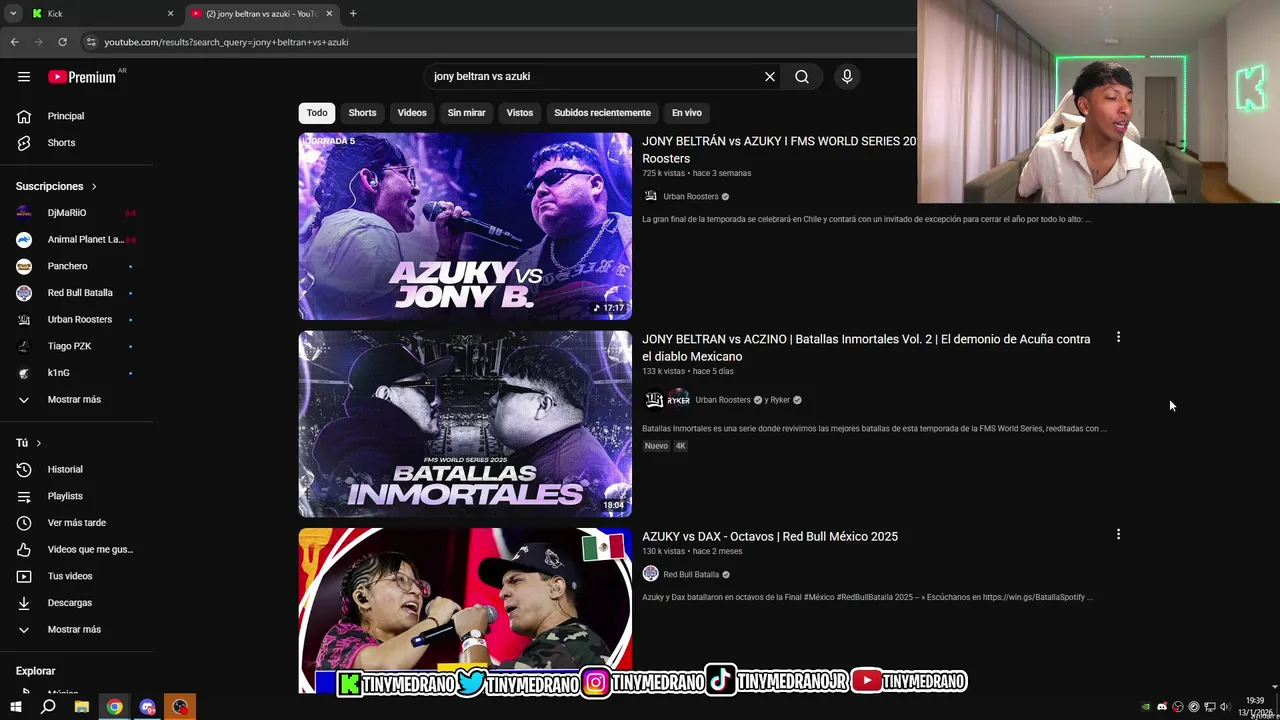Open Discord from the taskbar
The height and width of the screenshot is (720, 1280).
147,707
